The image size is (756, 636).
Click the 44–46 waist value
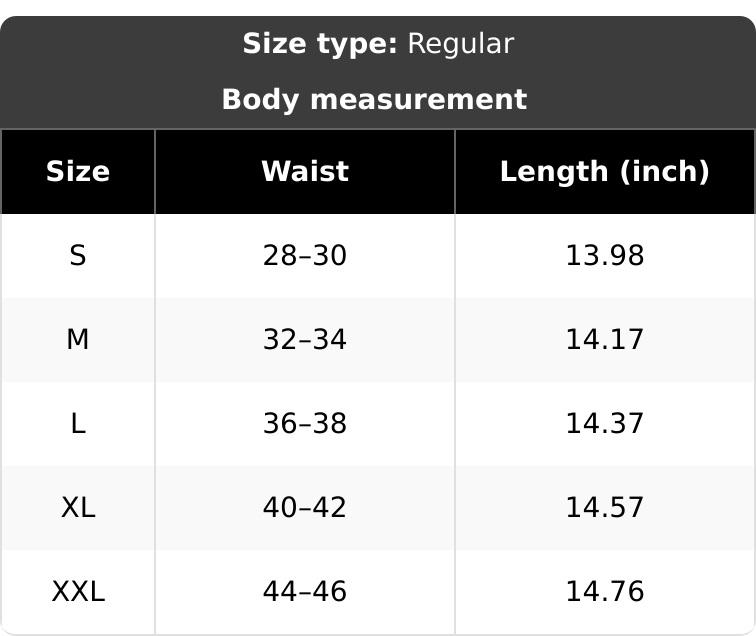click(305, 592)
